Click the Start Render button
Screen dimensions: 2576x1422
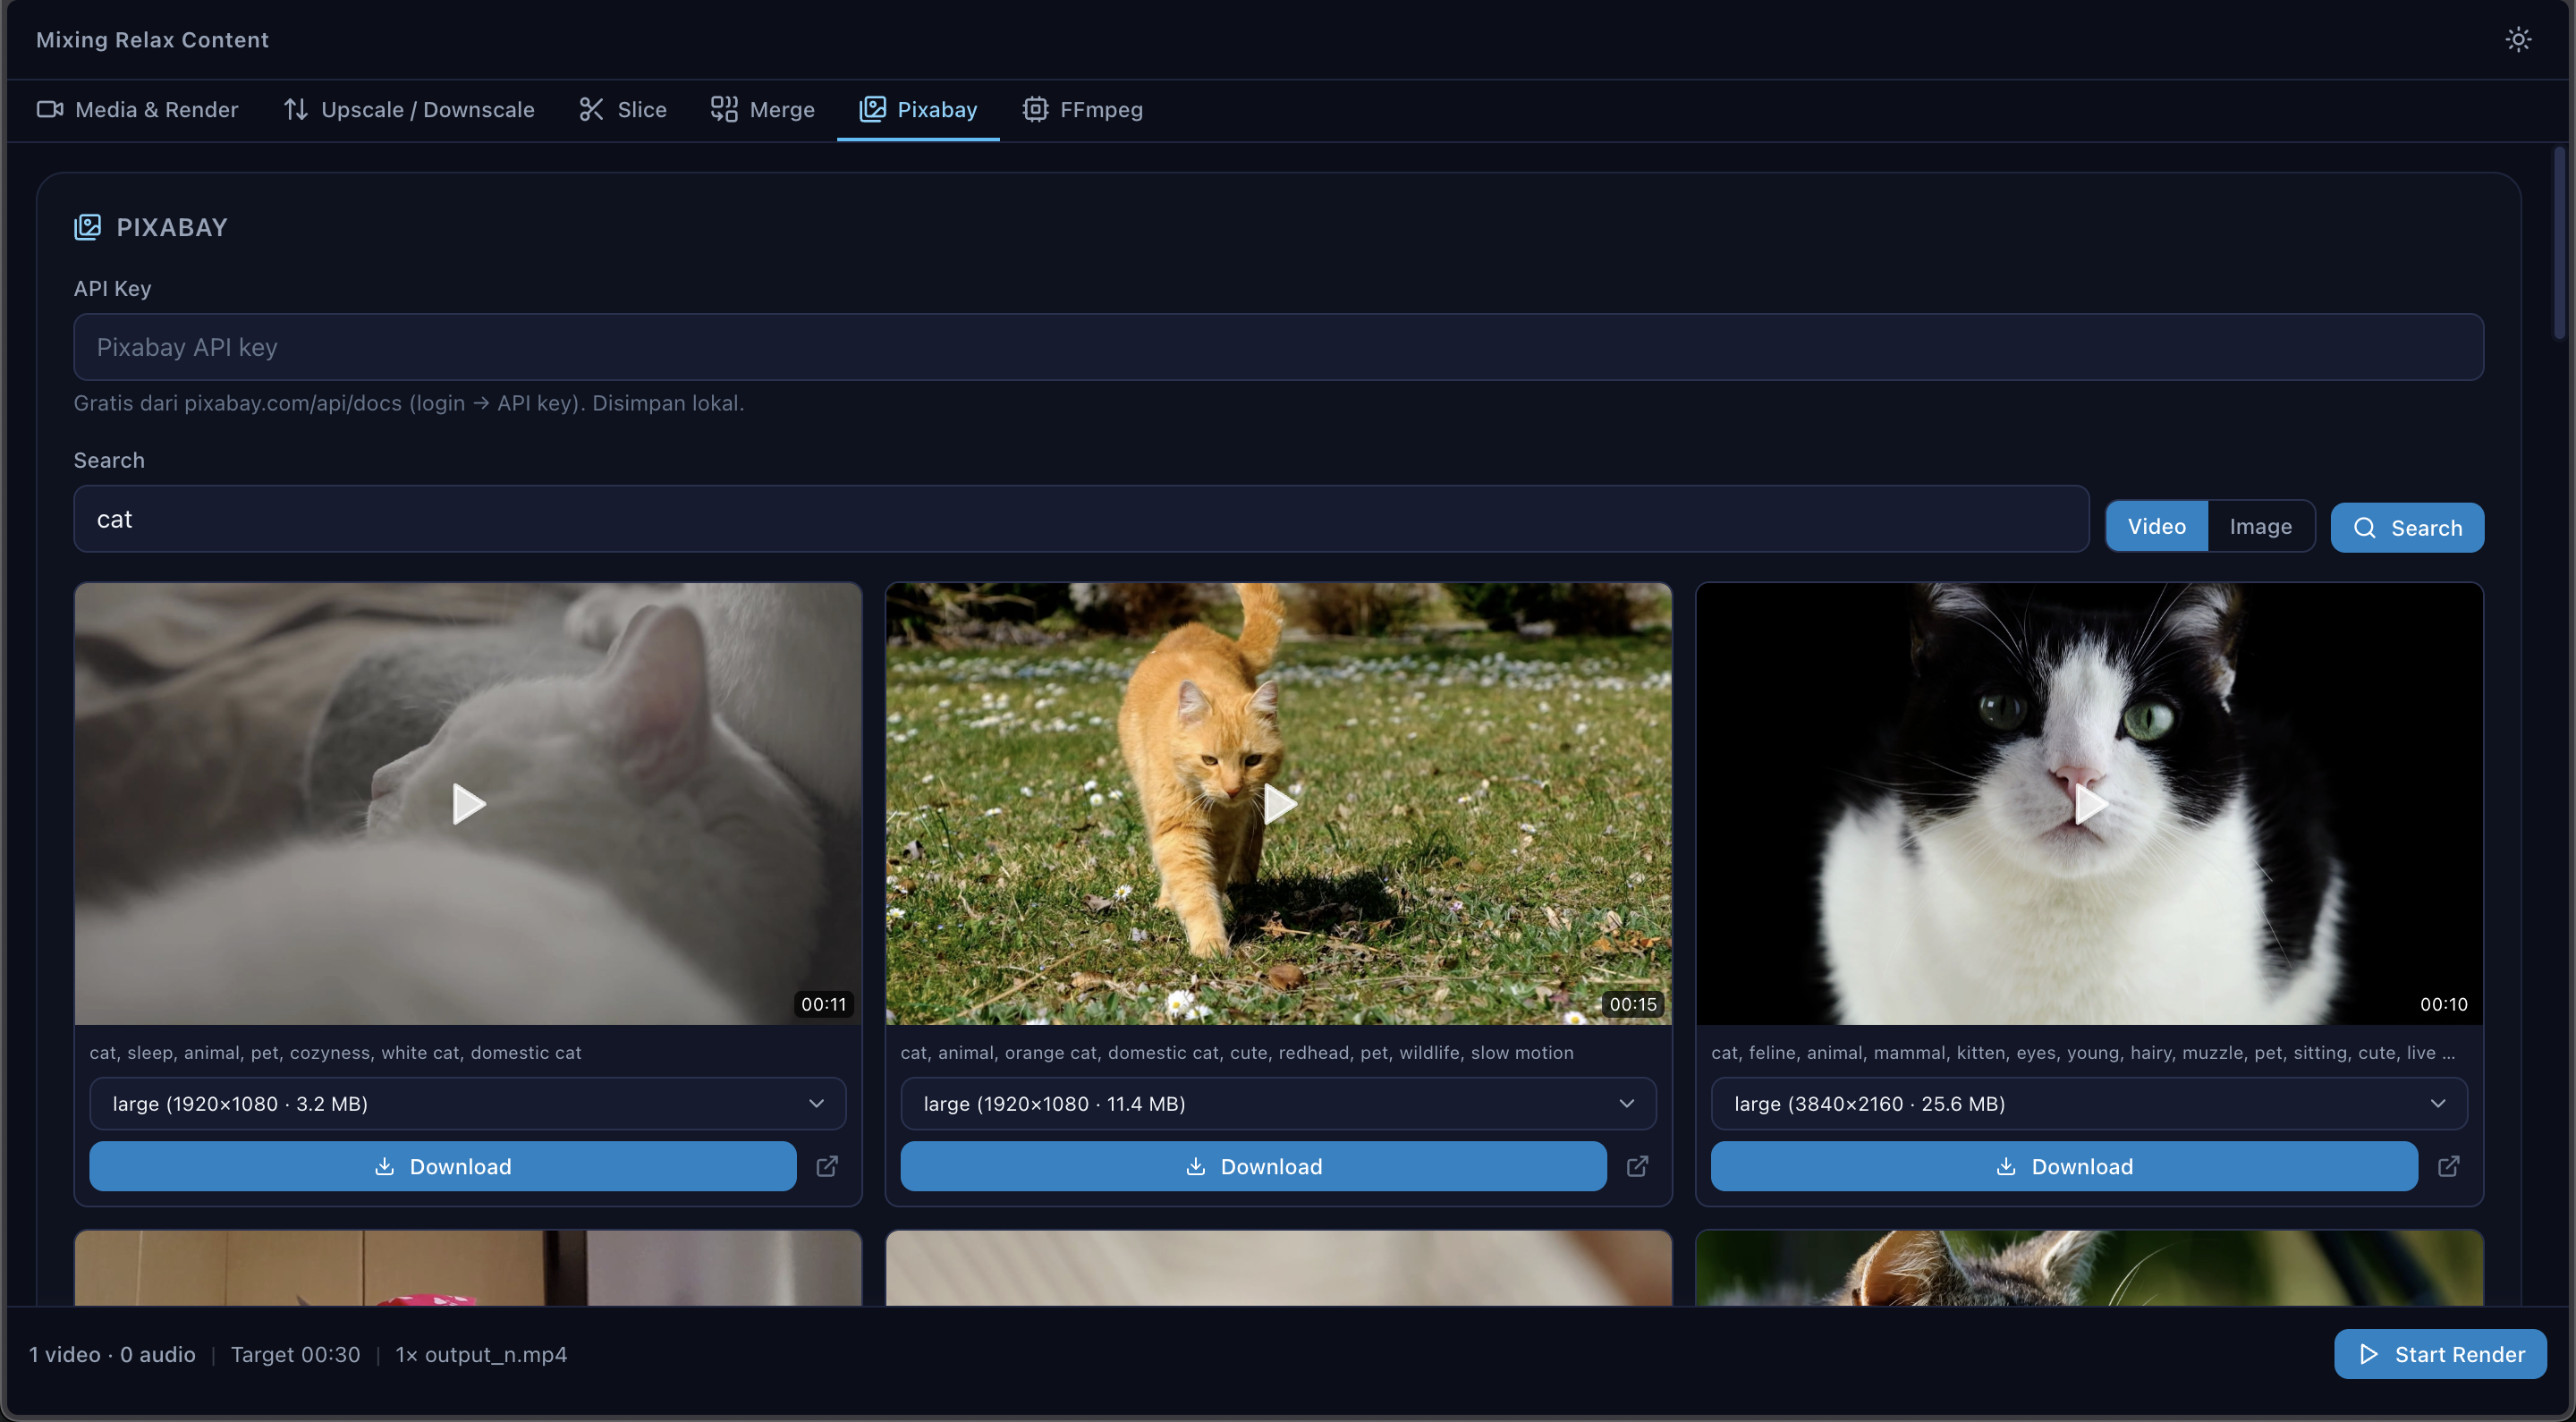coord(2440,1354)
